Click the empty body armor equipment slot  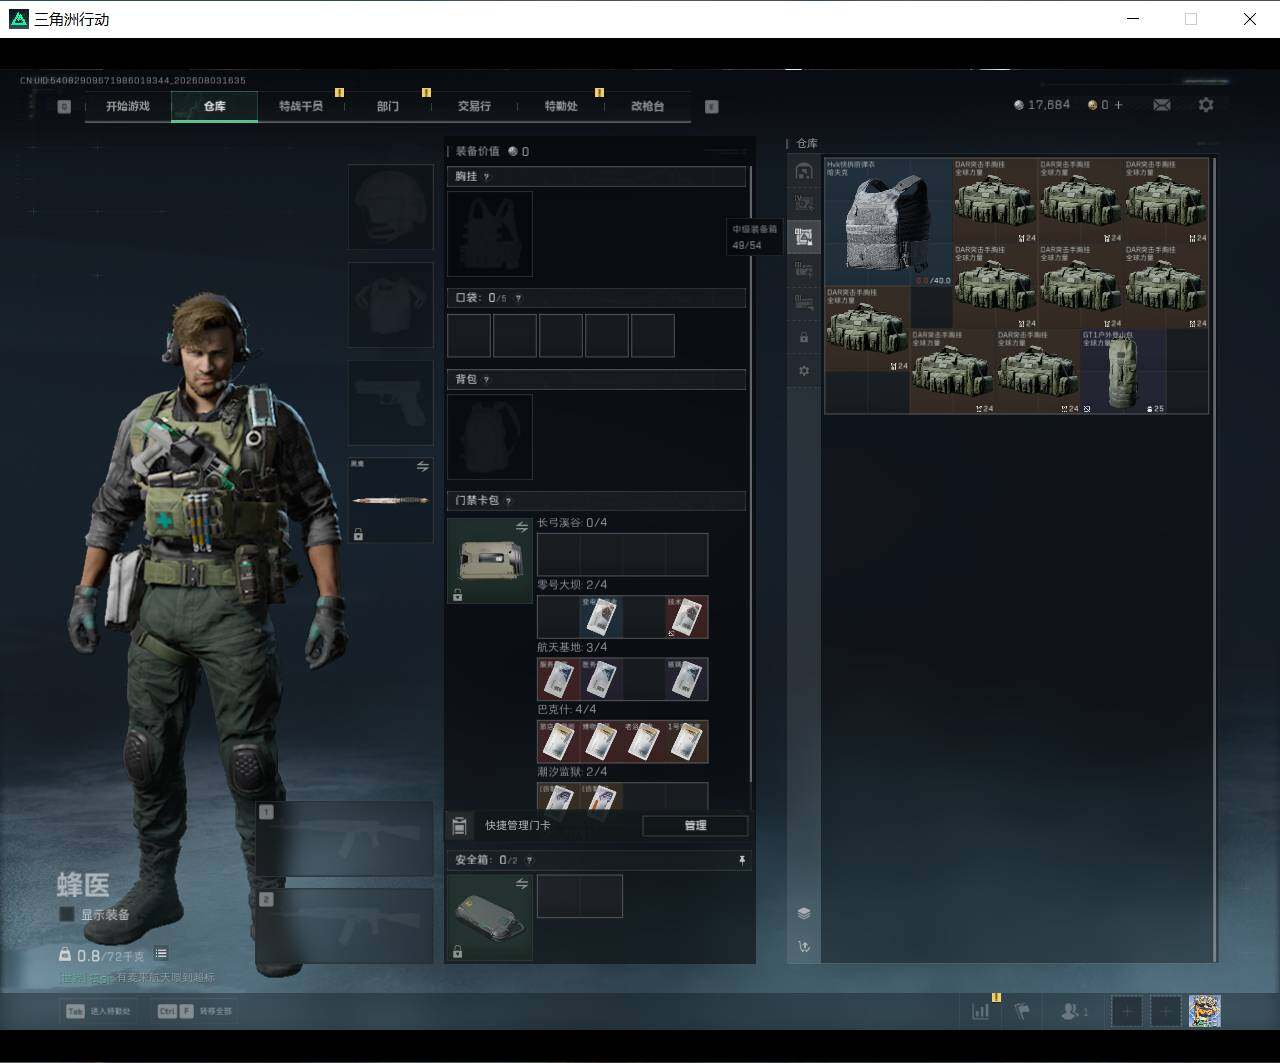pos(391,305)
